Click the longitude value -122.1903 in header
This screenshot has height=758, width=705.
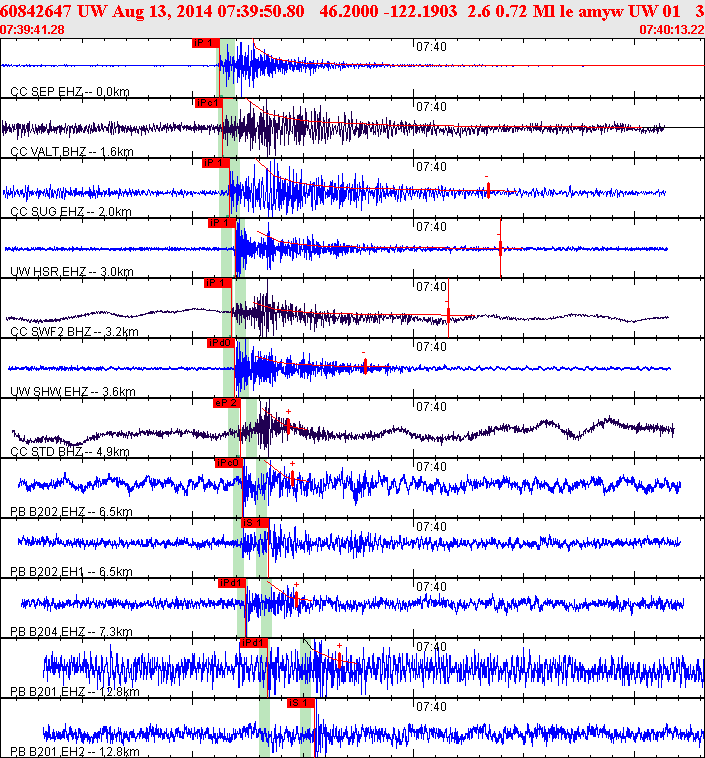(x=420, y=11)
